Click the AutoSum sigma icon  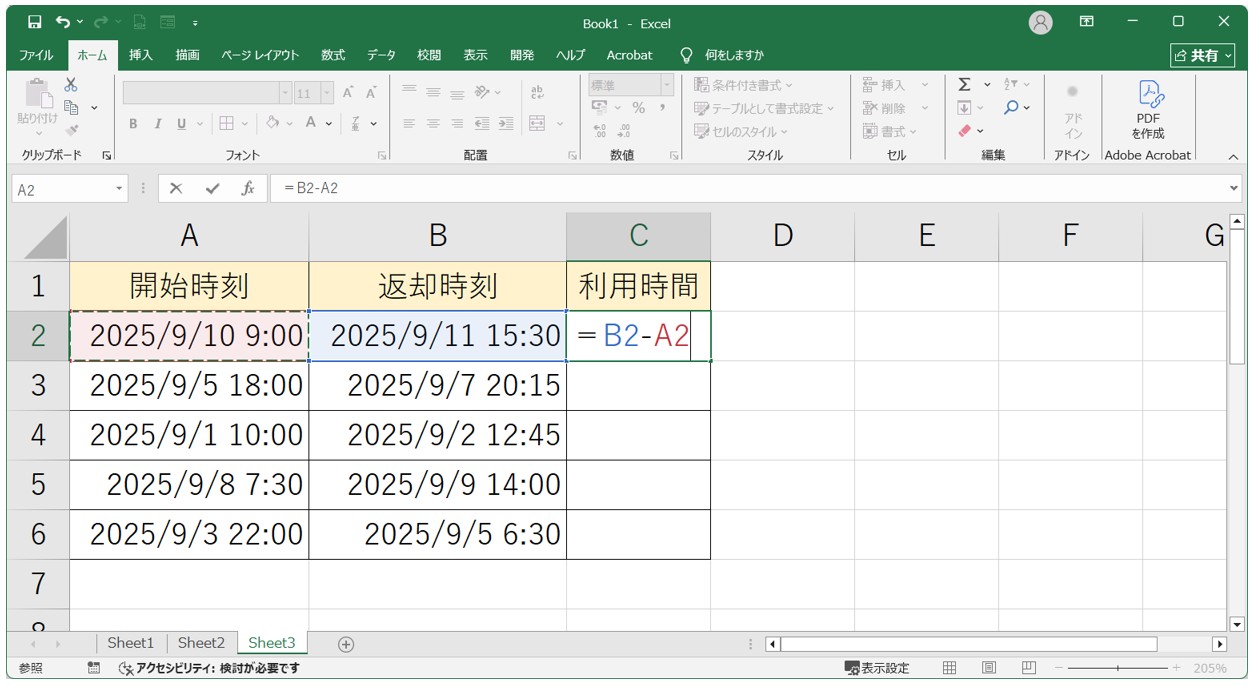point(964,85)
